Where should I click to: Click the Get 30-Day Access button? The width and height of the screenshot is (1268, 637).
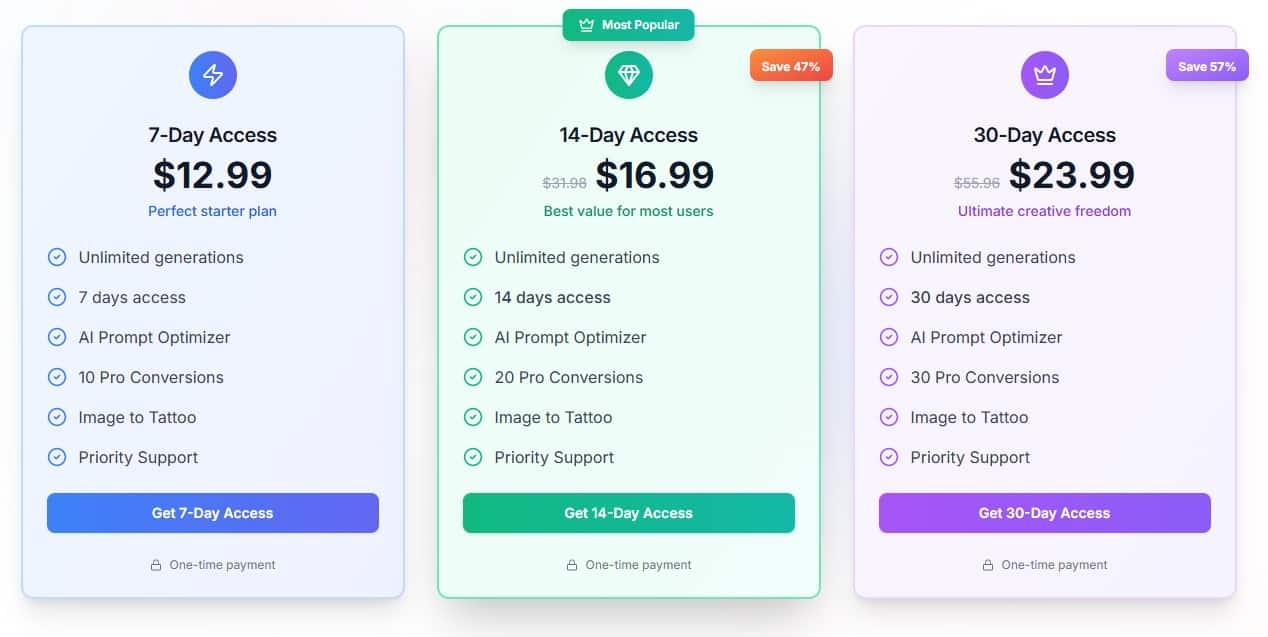[x=1044, y=512]
